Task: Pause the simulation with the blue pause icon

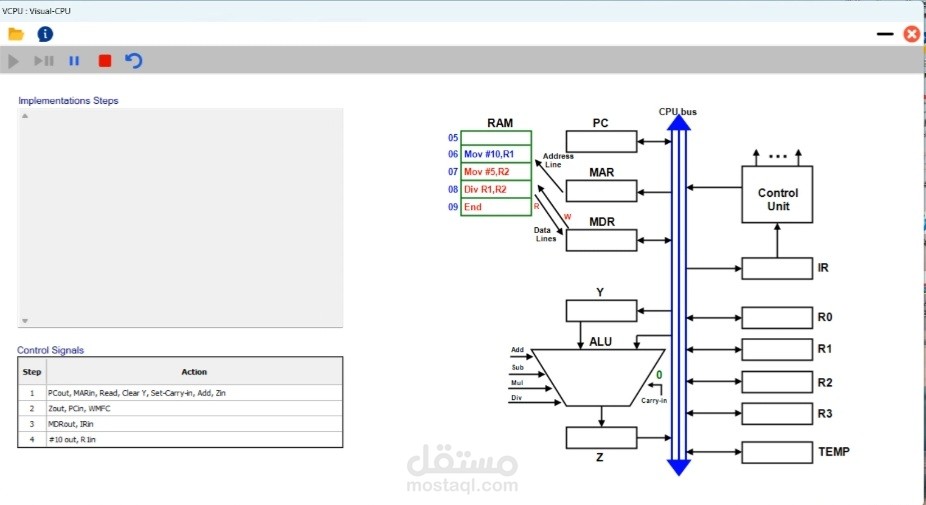Action: click(x=74, y=61)
